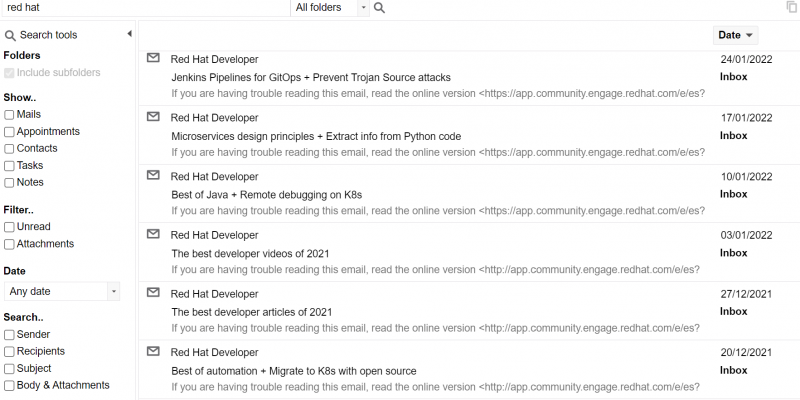This screenshot has height=400, width=800.
Task: Open Jenkins Pipelines for GitOps email
Action: [x=311, y=77]
